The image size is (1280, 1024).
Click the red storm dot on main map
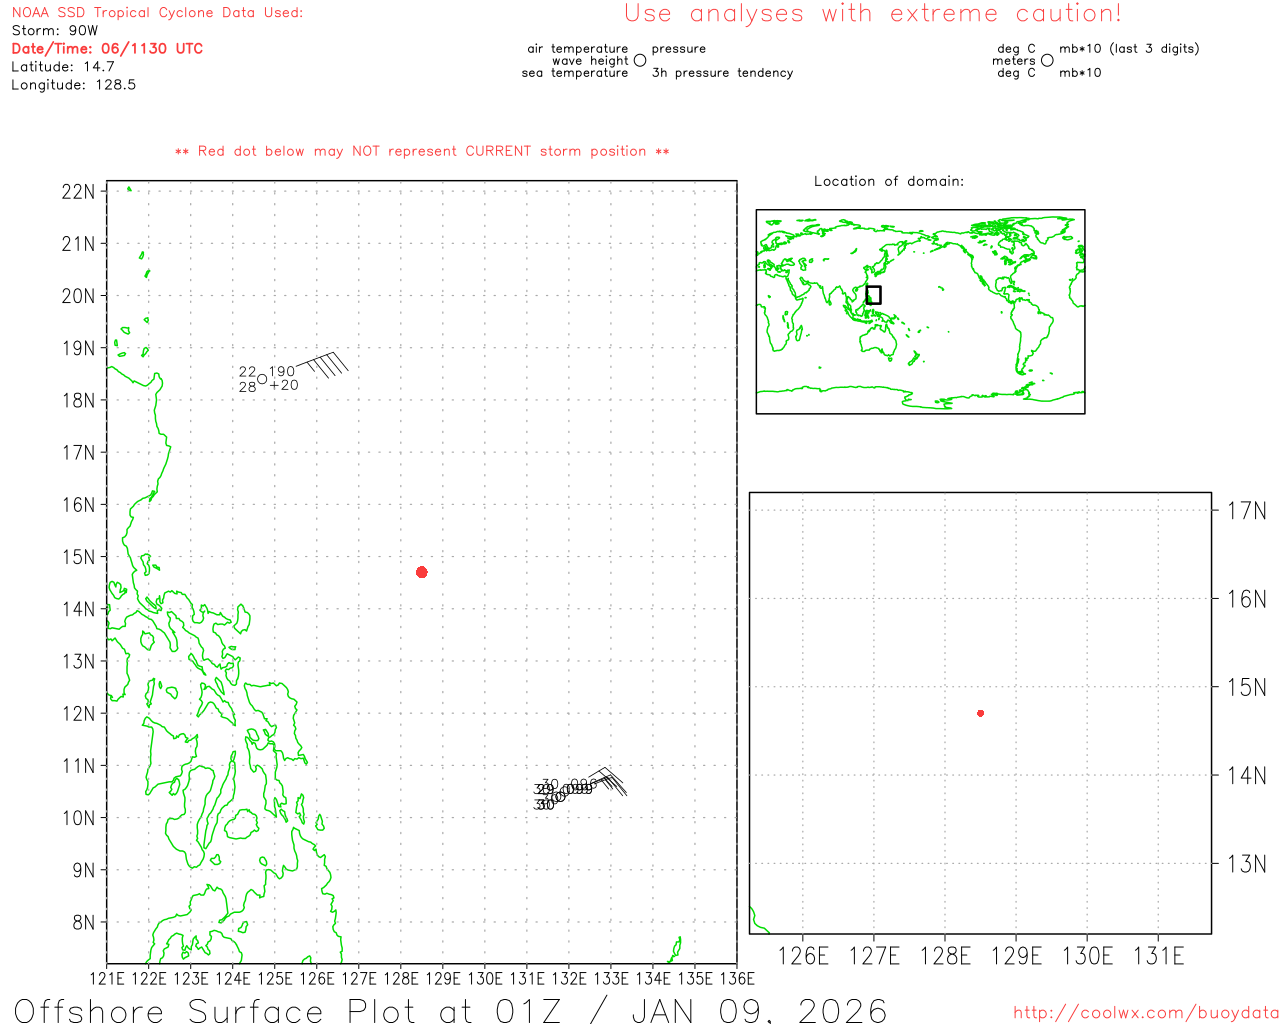pos(422,572)
